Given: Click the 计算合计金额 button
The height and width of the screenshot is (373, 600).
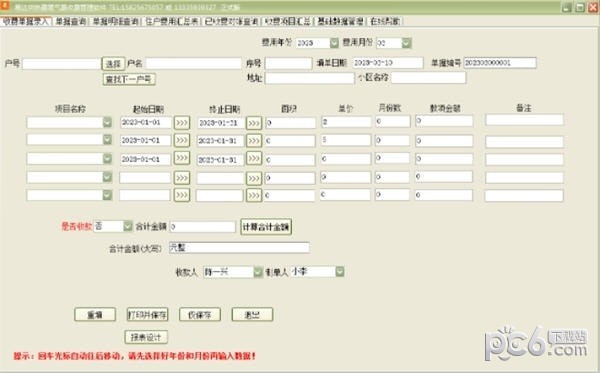Looking at the screenshot, I should [x=266, y=227].
